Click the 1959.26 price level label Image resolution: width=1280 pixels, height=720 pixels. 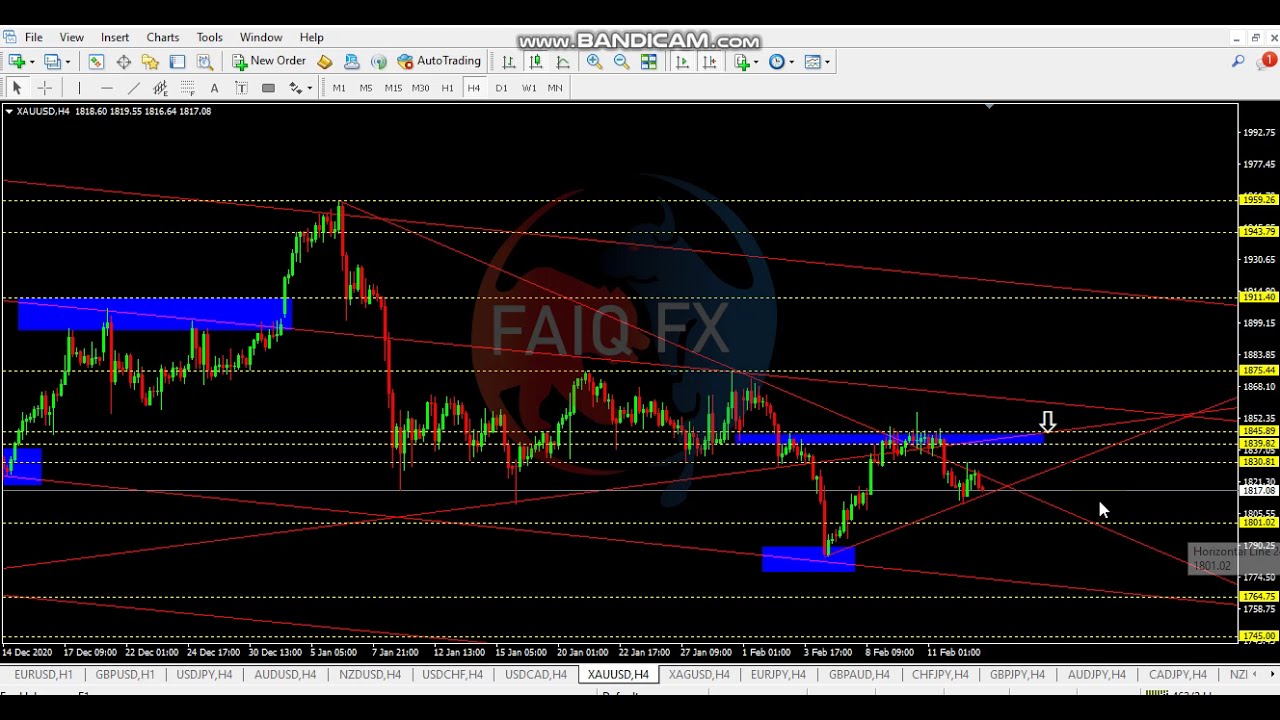tap(1258, 200)
